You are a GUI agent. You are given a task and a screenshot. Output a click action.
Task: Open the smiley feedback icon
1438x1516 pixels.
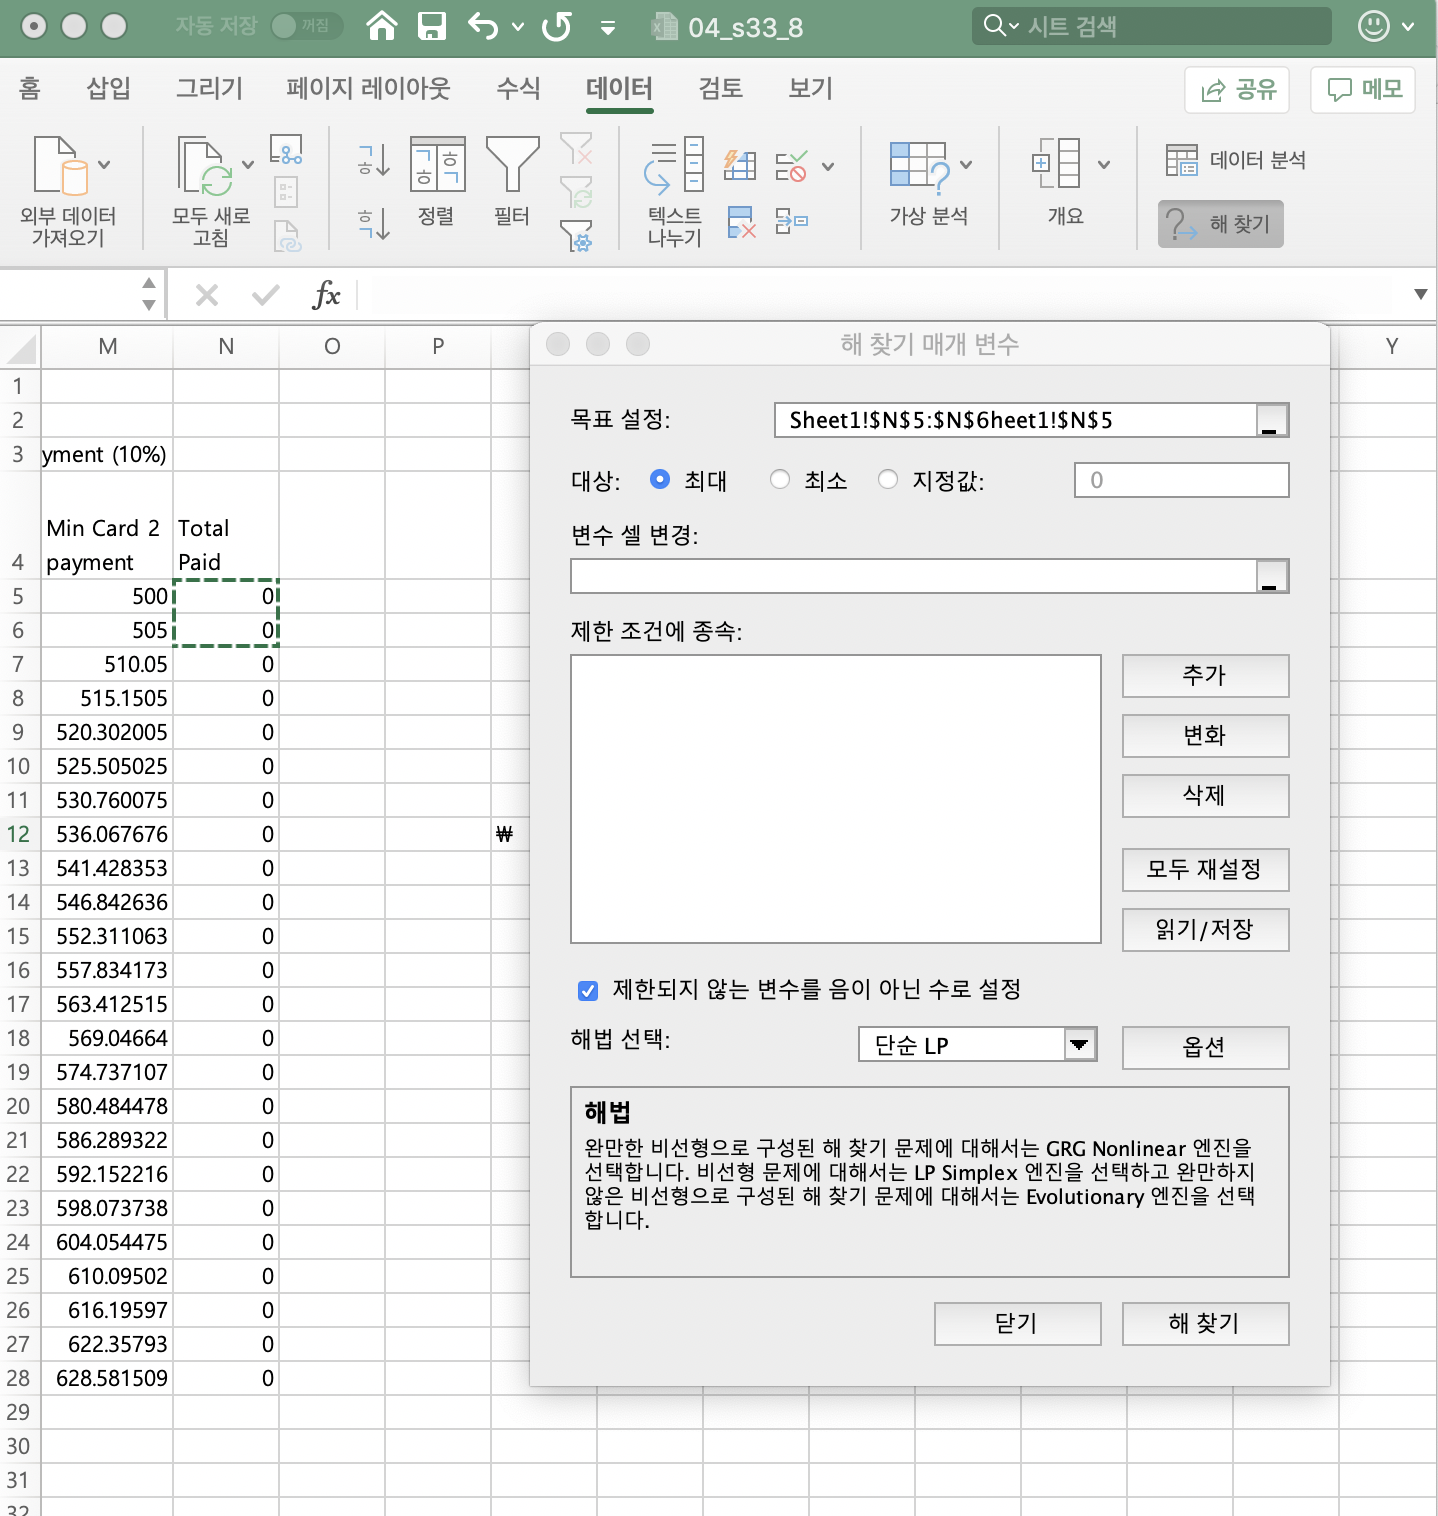[1374, 26]
